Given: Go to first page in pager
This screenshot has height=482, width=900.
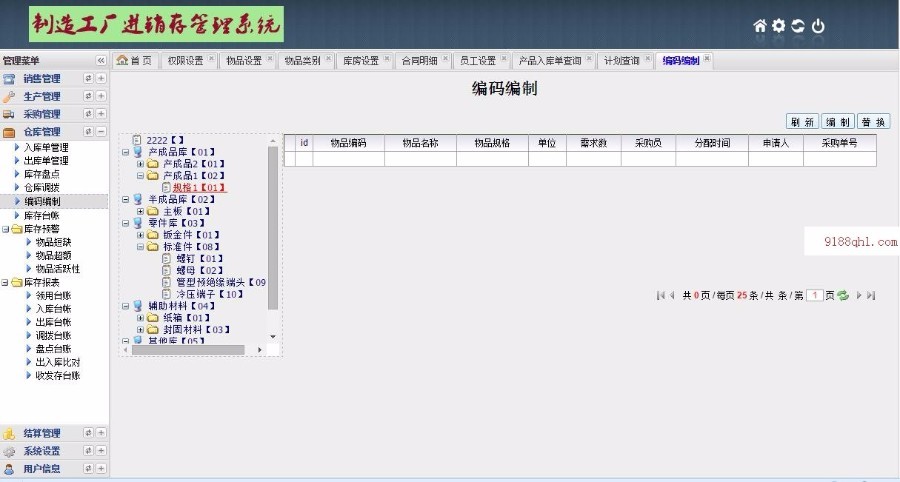Looking at the screenshot, I should point(660,296).
